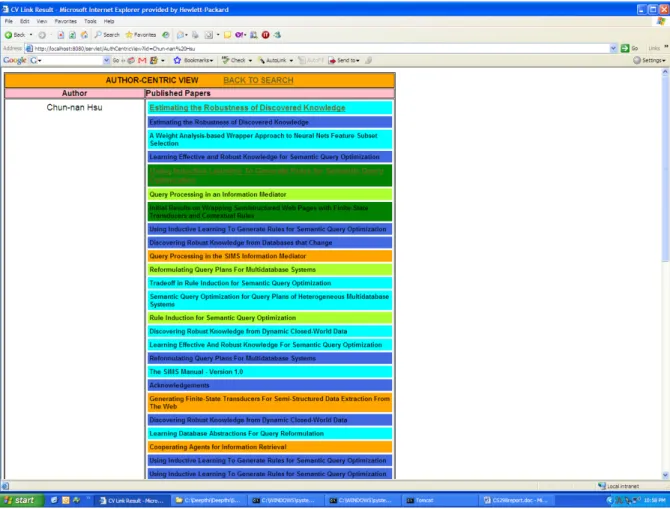Click the yellow Discuss note icon
670x509 pixels.
pos(227,35)
